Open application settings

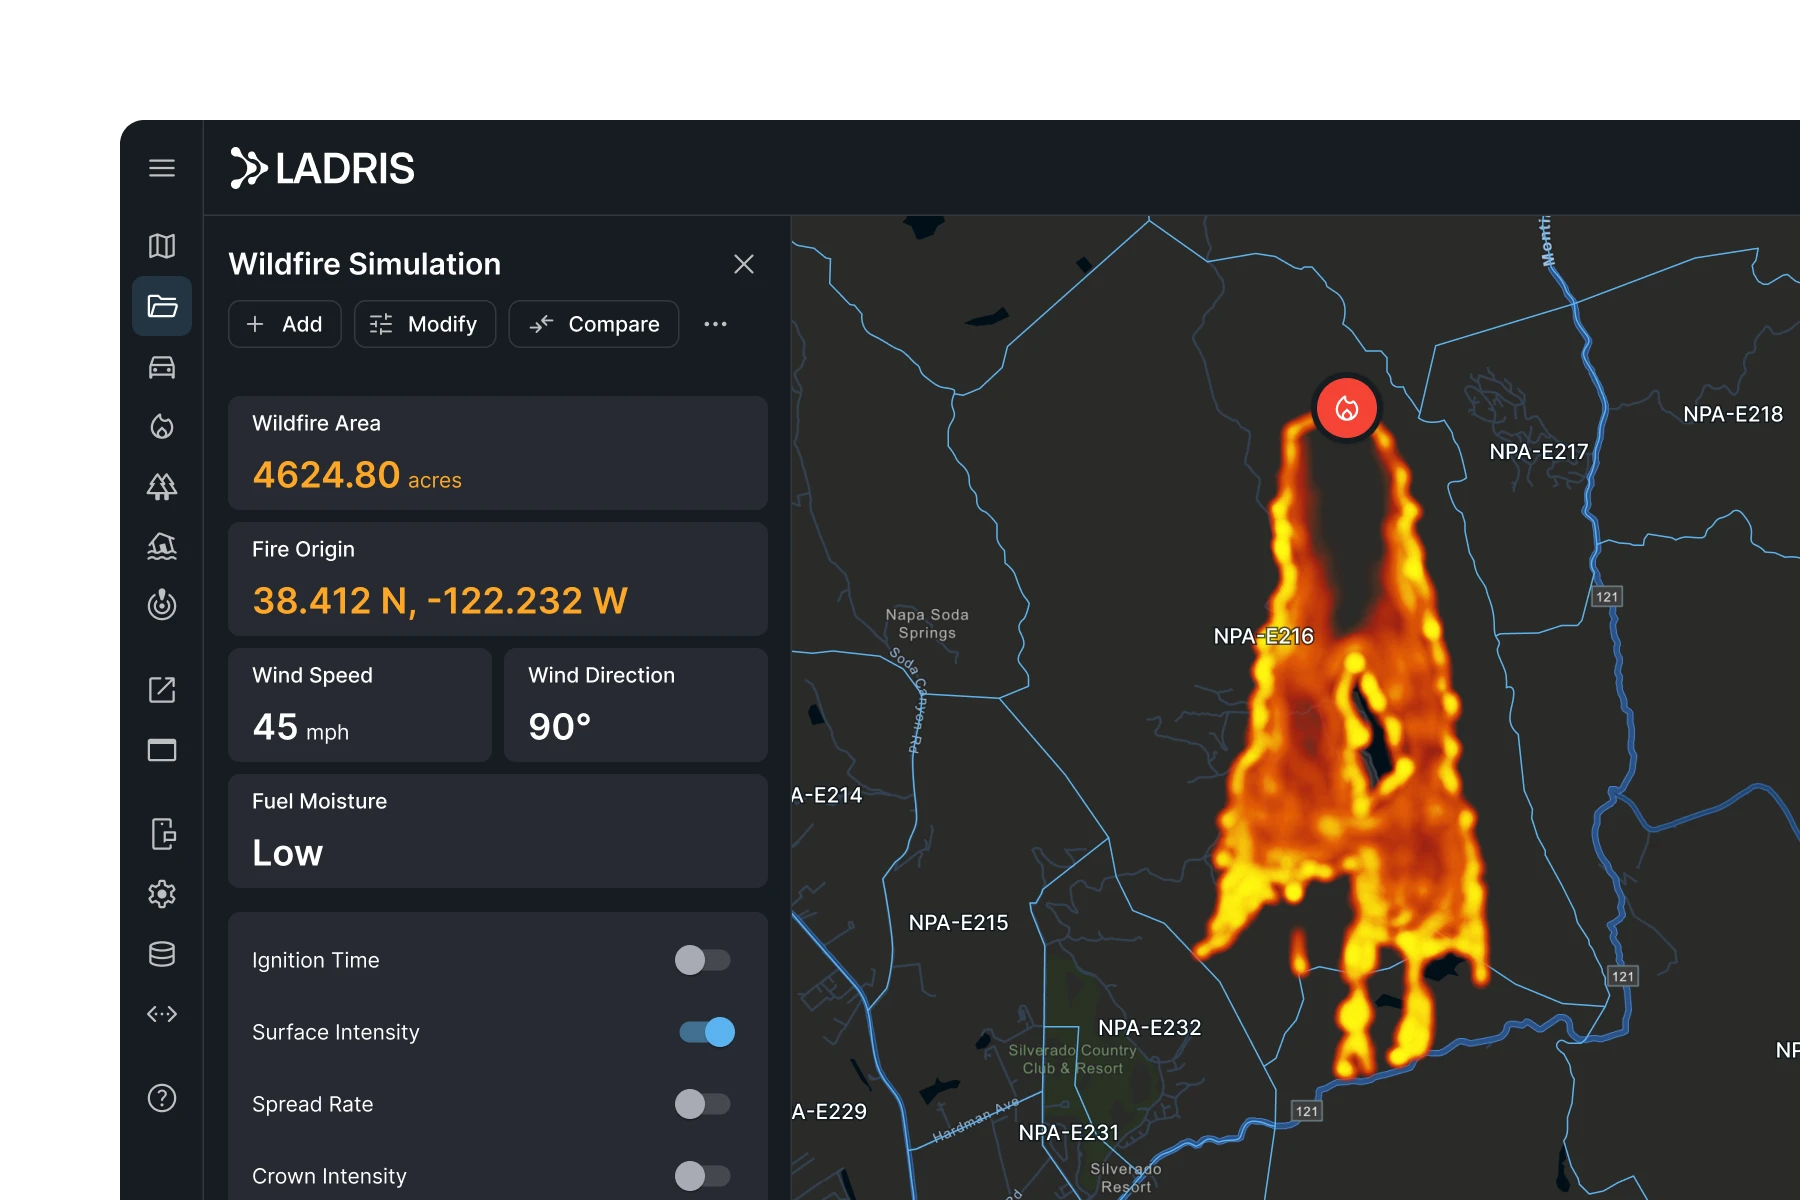(162, 894)
